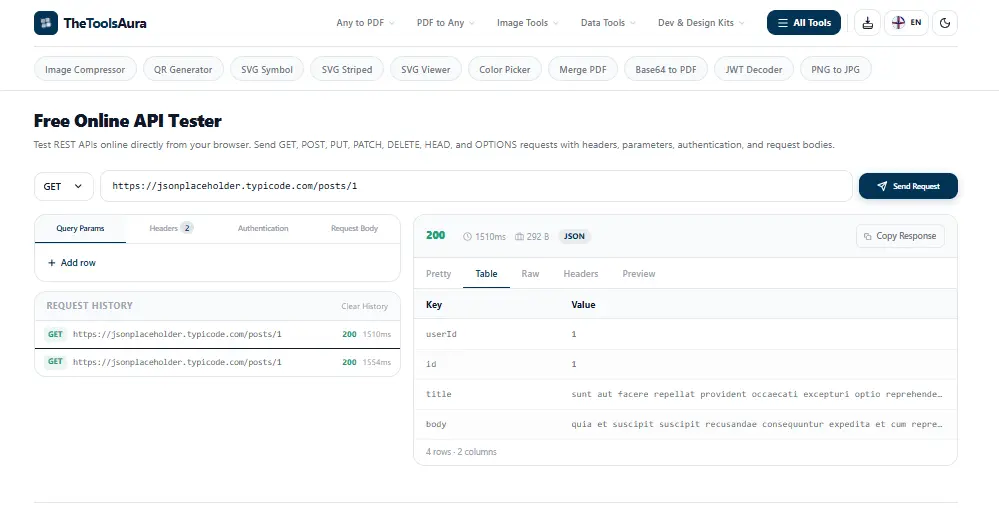Click the 292 B response size
This screenshot has width=999, height=531.
point(532,236)
